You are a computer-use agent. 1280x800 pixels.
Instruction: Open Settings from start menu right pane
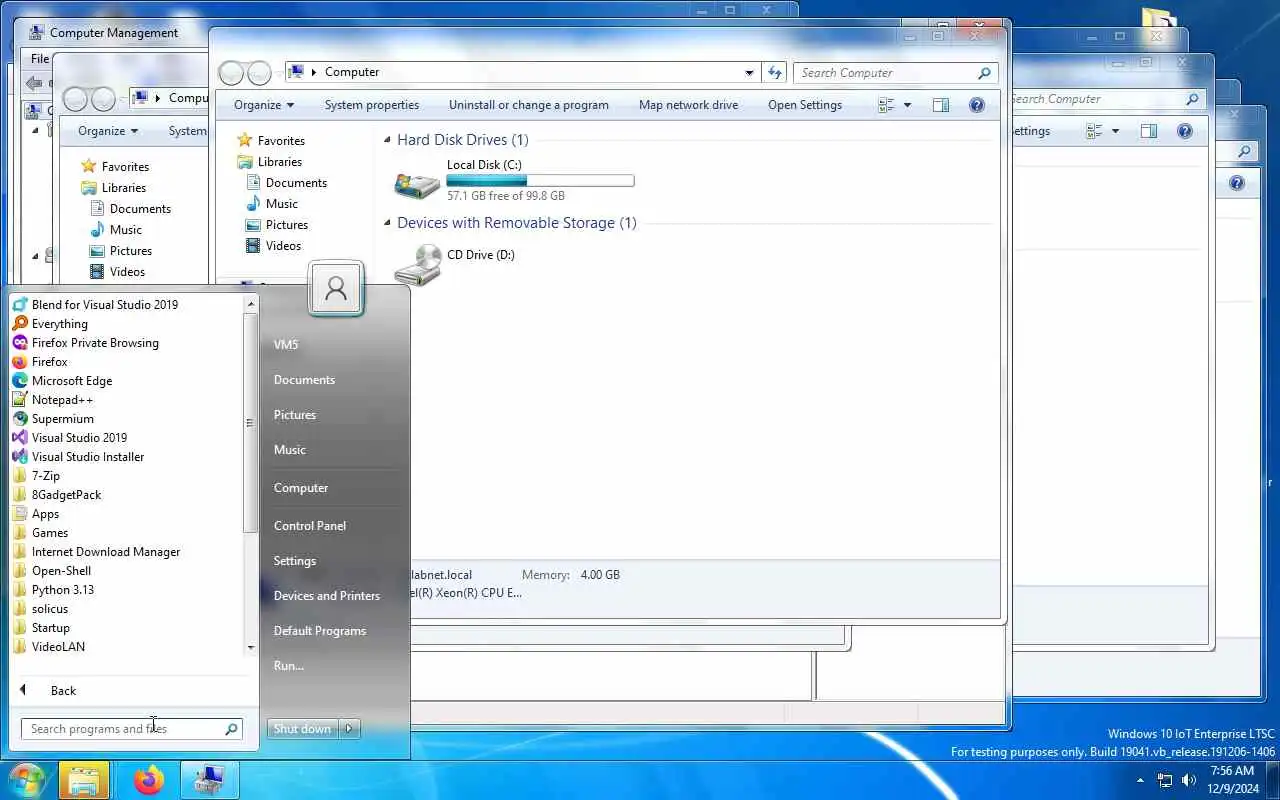(x=295, y=561)
